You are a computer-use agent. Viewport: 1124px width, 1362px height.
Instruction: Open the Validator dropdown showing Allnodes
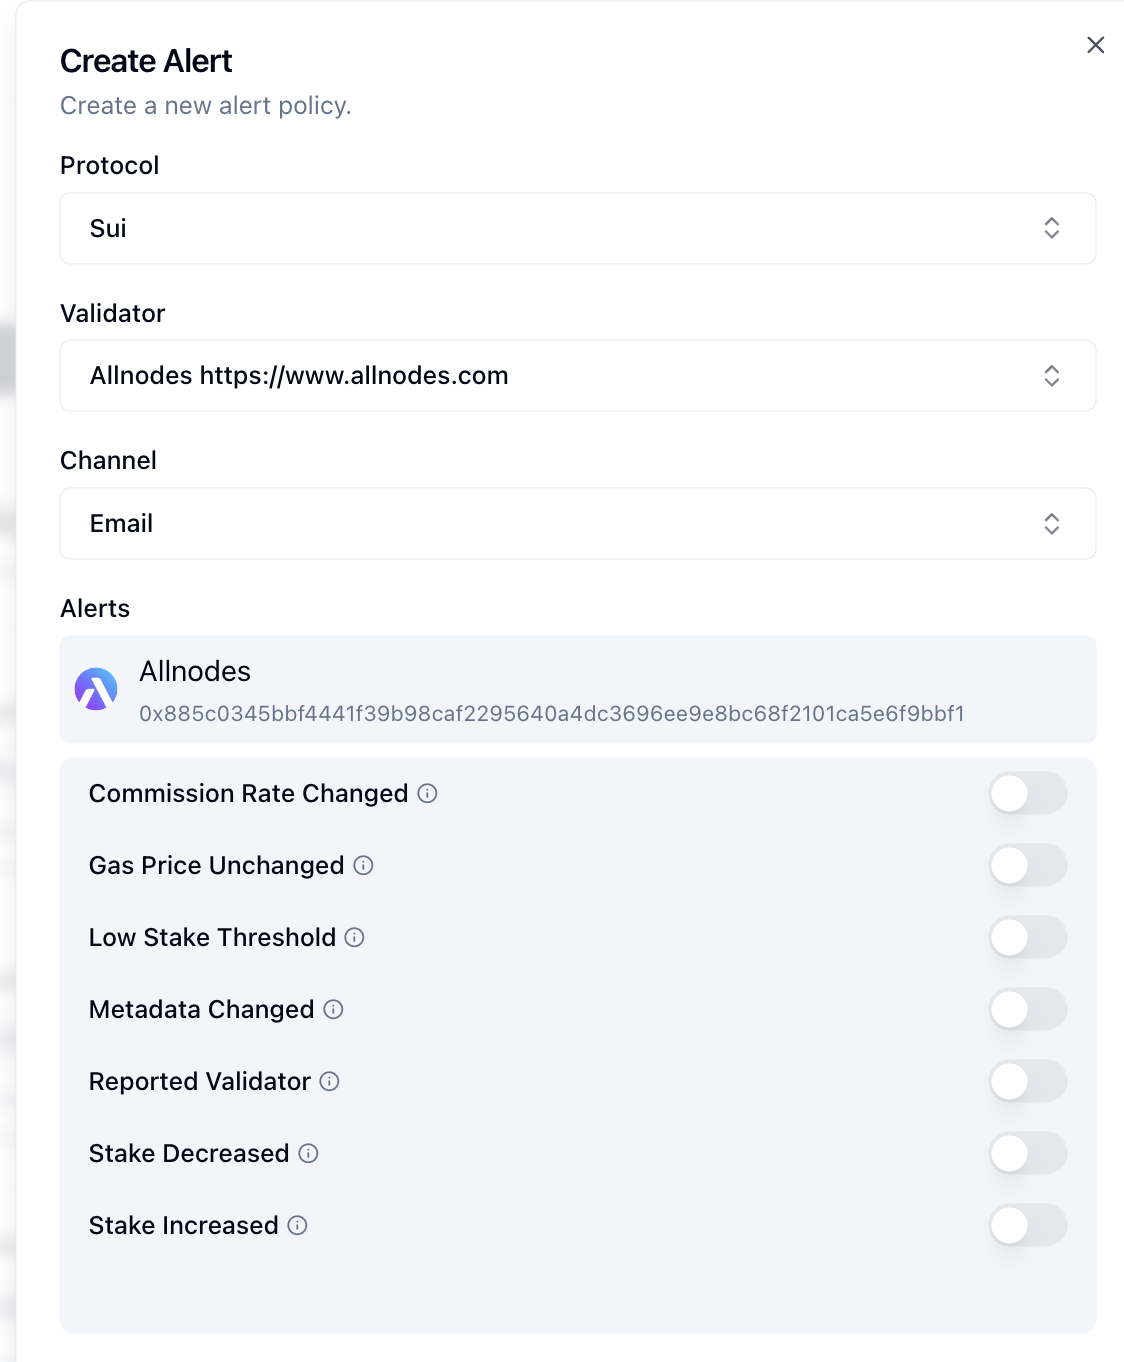[x=578, y=376]
